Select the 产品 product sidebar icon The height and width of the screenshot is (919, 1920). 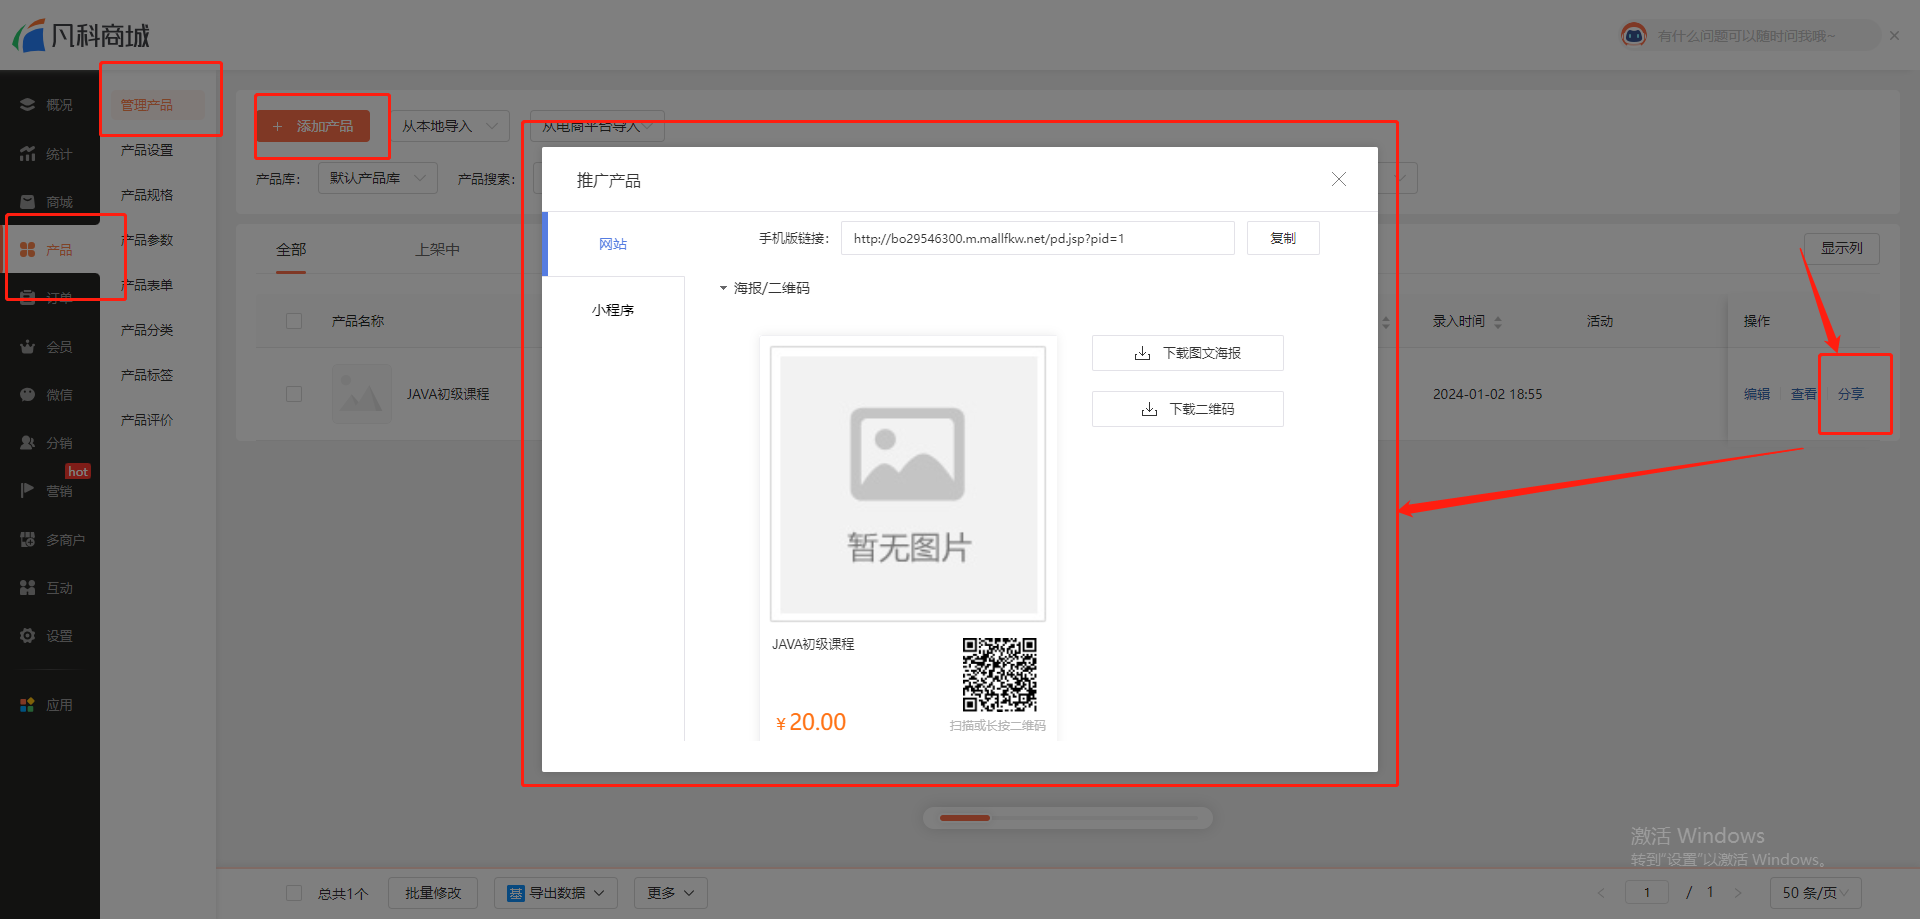pyautogui.click(x=27, y=250)
